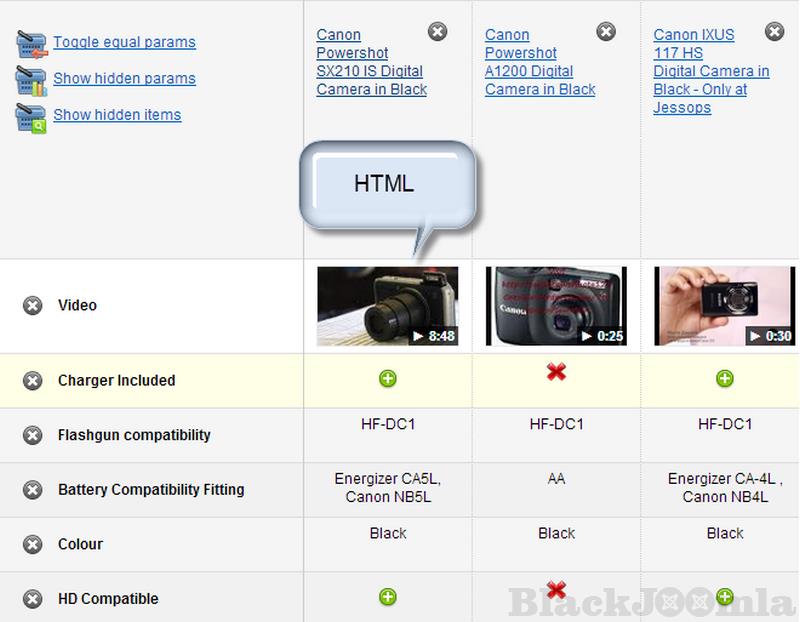This screenshot has width=800, height=622.
Task: Open Show hidden items link
Action: [x=117, y=114]
